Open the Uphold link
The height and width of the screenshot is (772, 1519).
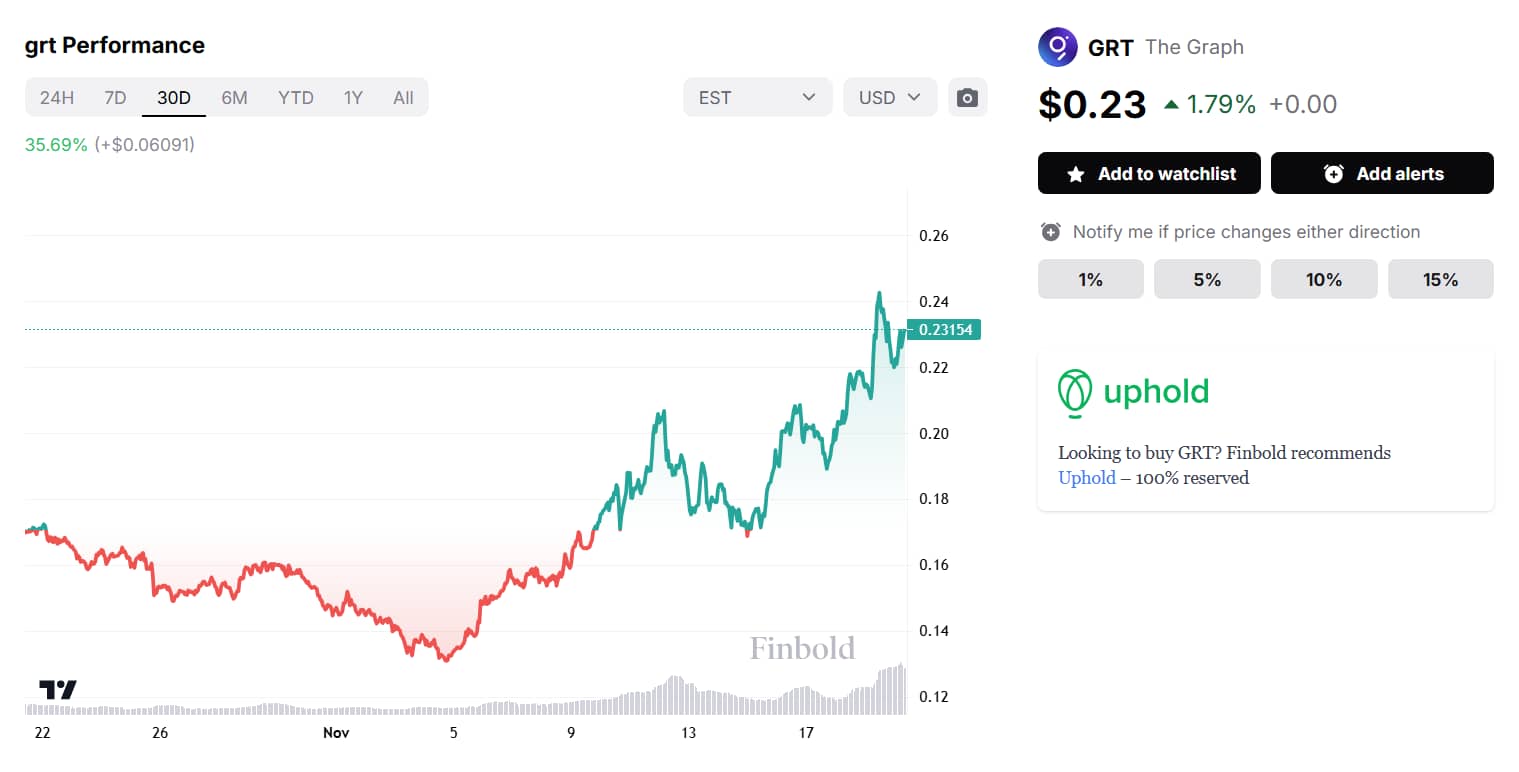(x=1086, y=478)
